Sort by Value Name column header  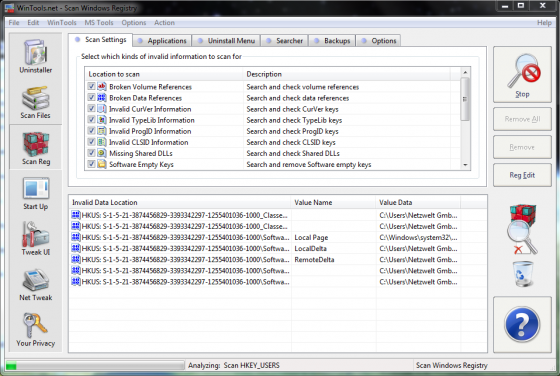[x=334, y=202]
